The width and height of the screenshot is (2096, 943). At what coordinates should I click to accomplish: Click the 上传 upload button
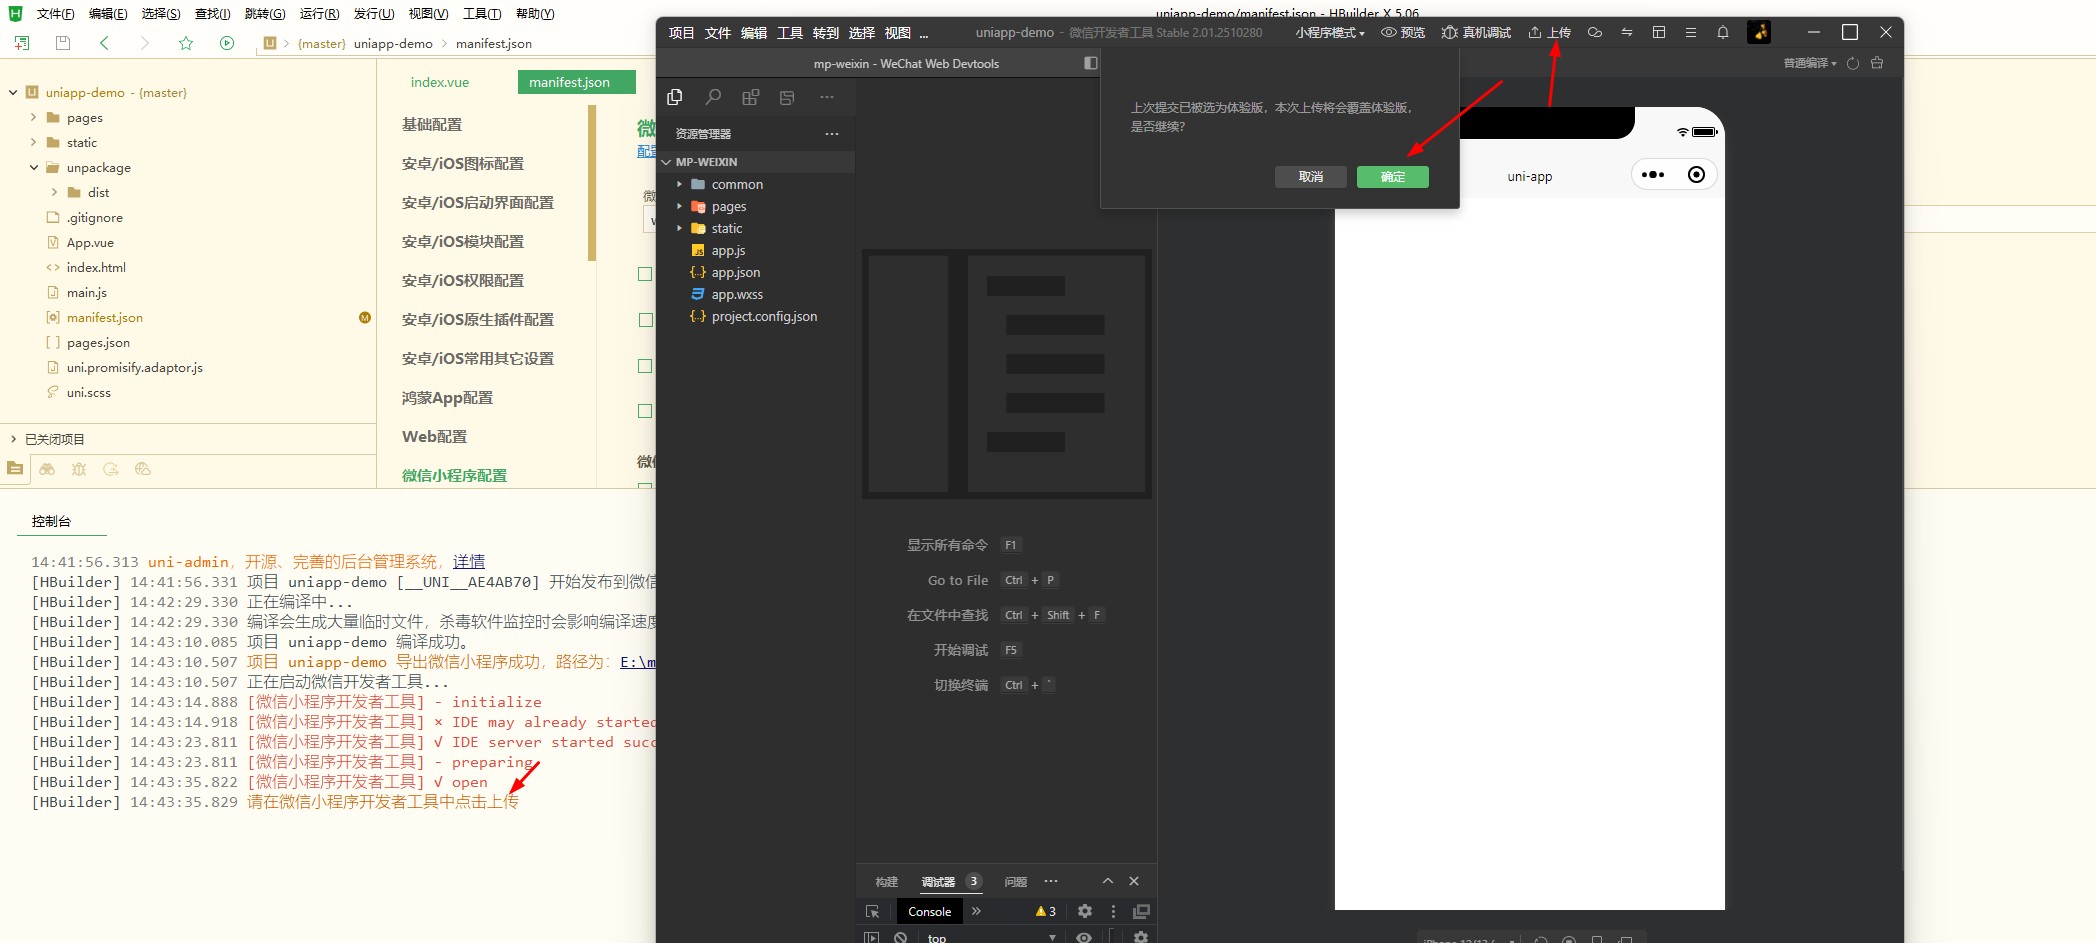(1549, 32)
